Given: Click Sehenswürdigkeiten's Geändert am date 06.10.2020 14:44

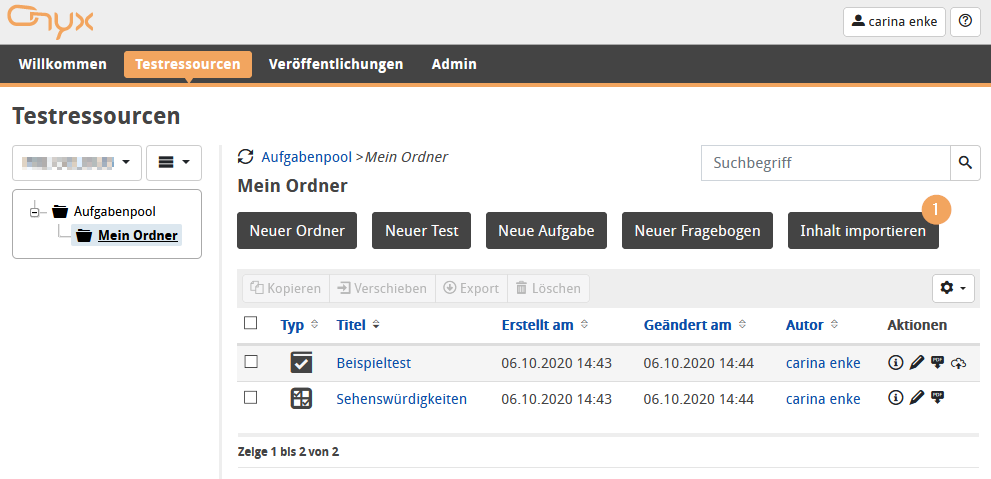Looking at the screenshot, I should coord(698,399).
